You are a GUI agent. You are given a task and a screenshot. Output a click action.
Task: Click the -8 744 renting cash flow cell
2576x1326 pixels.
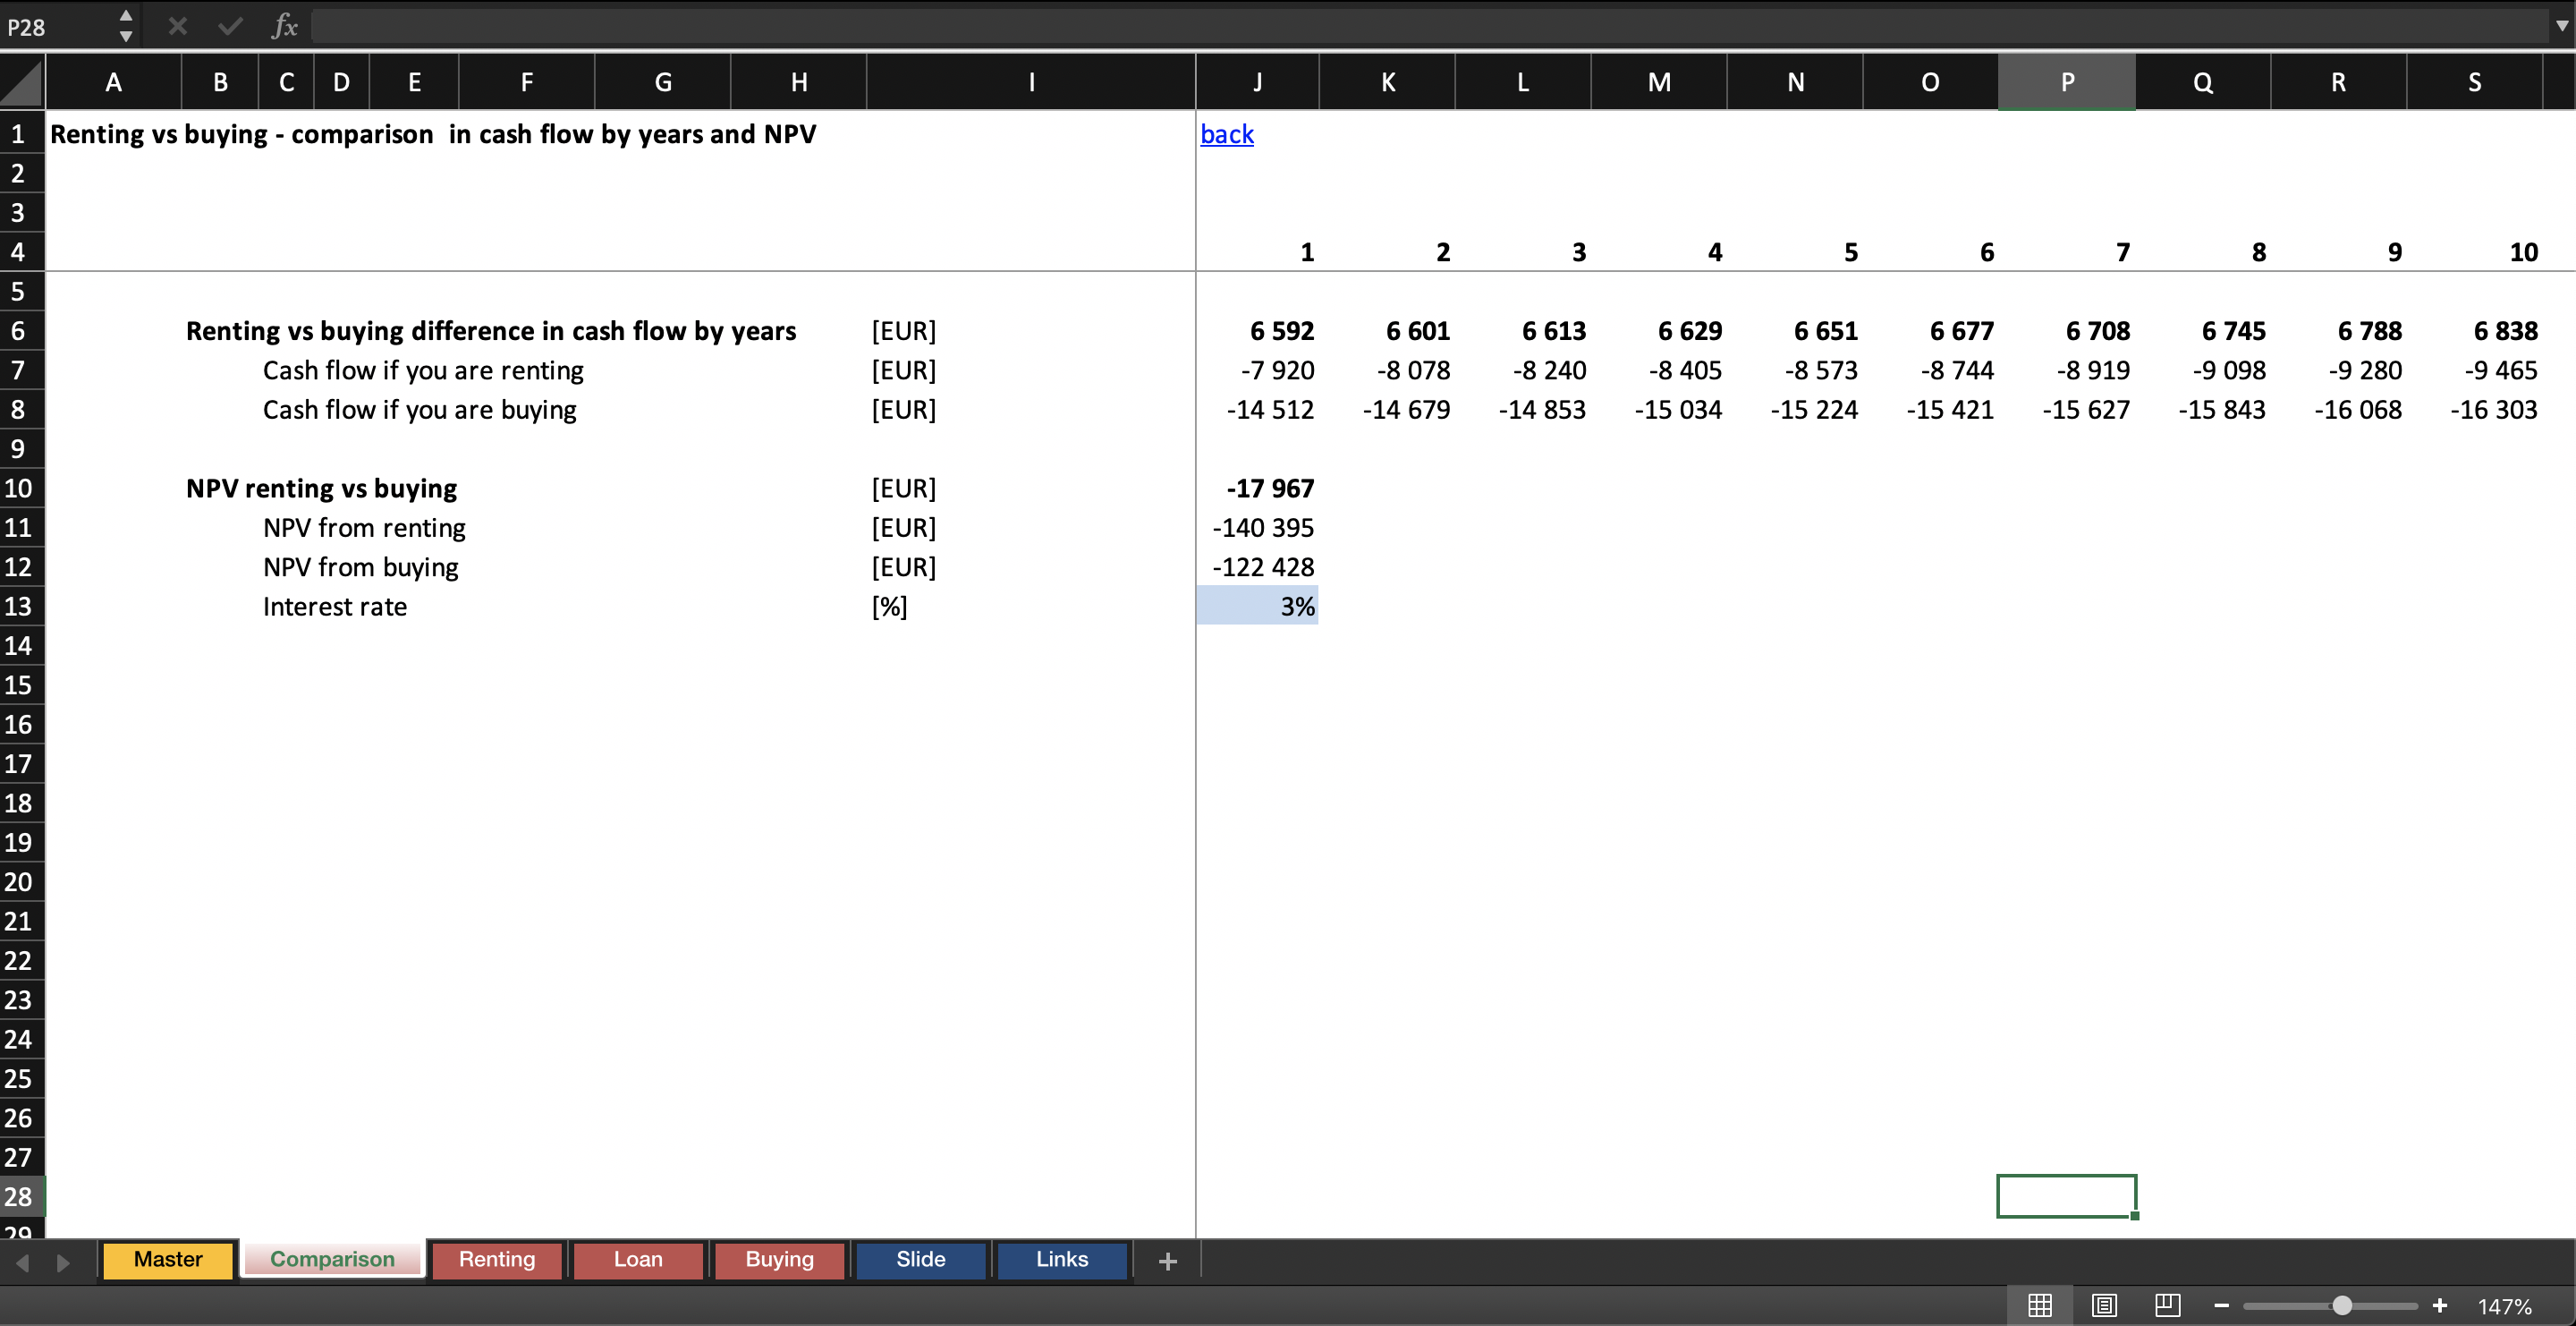click(x=1930, y=371)
